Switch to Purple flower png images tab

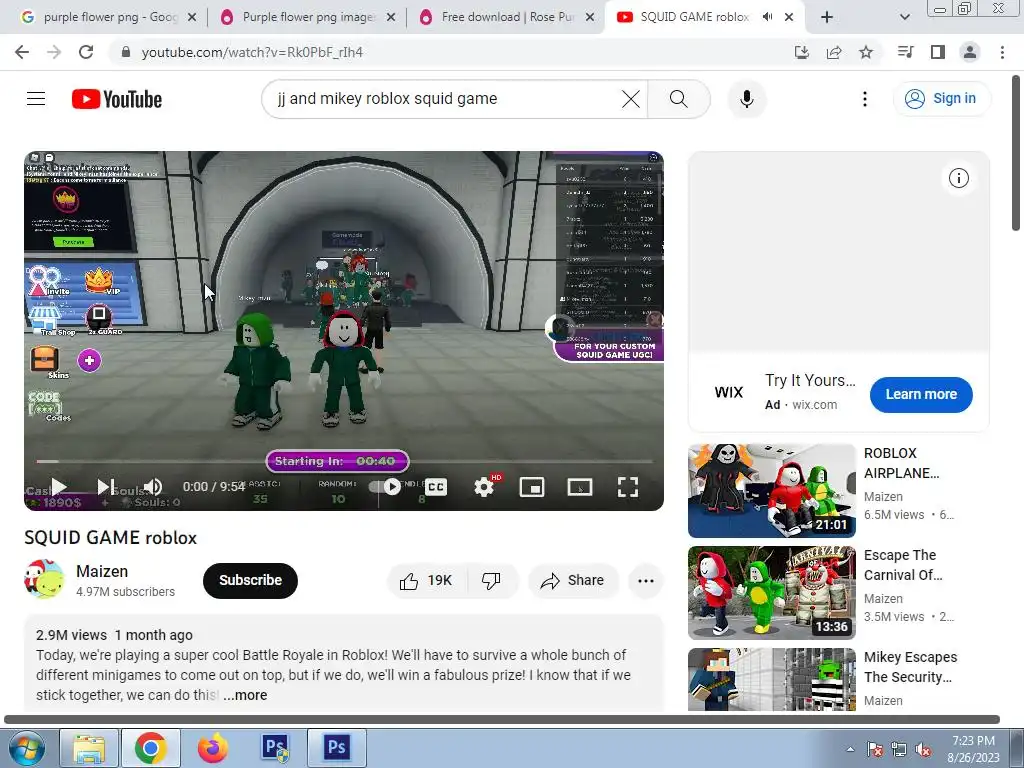pyautogui.click(x=308, y=17)
